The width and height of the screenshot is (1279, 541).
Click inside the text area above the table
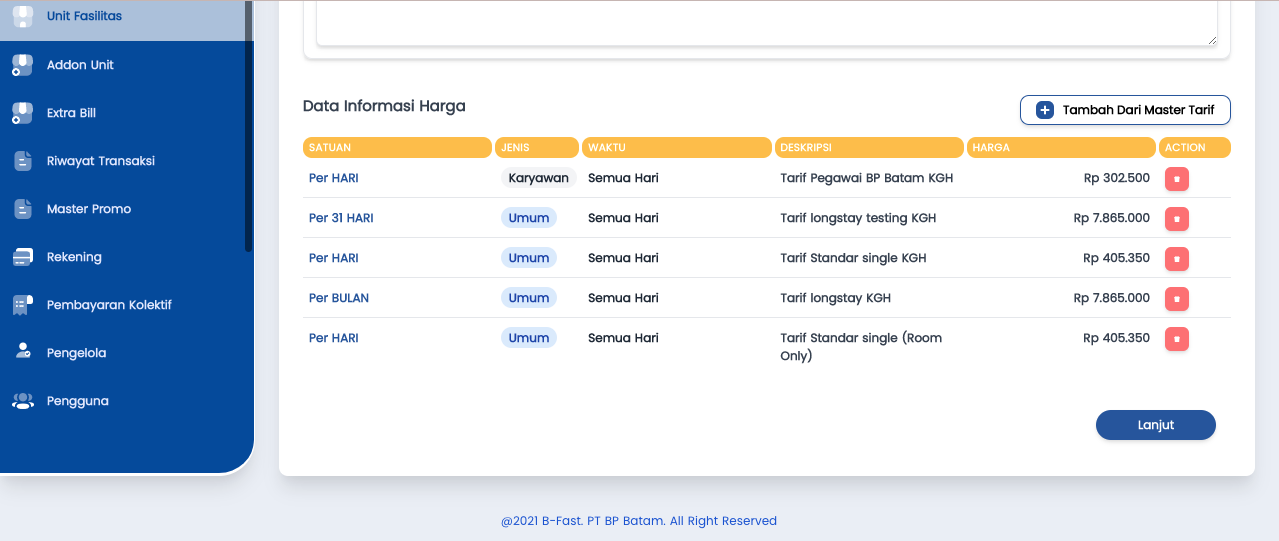pyautogui.click(x=766, y=22)
